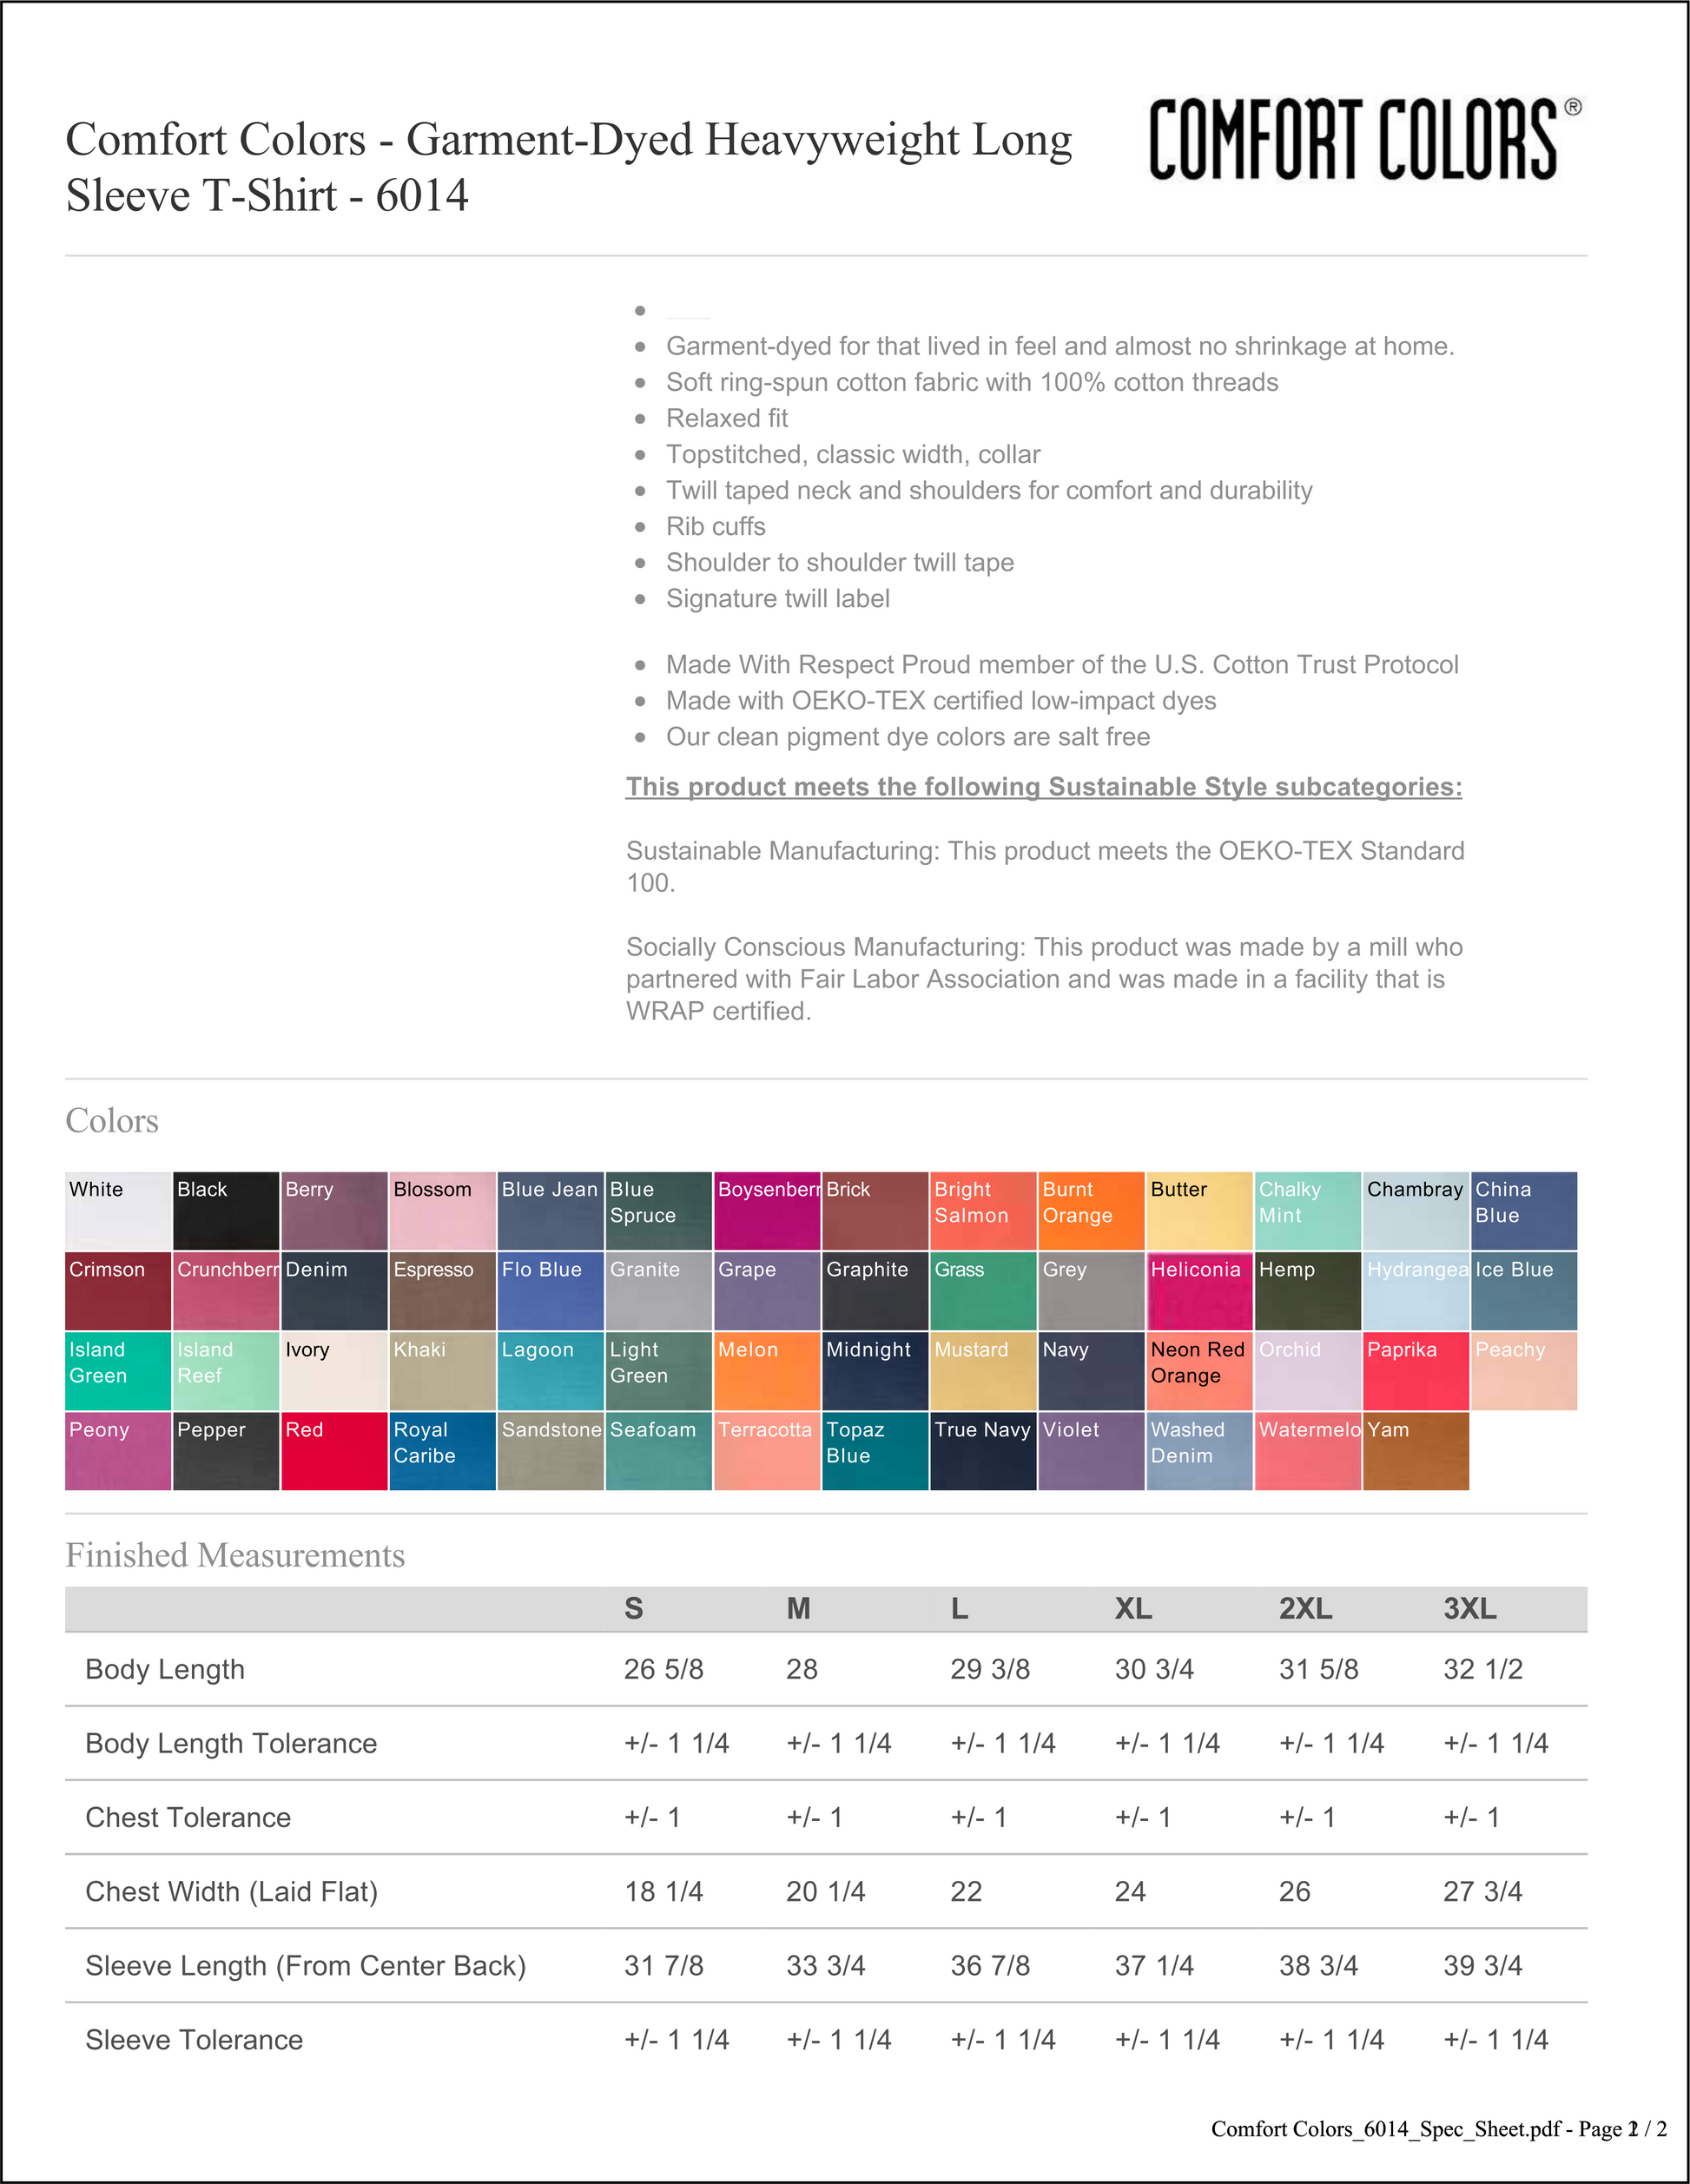The width and height of the screenshot is (1690, 2184).
Task: Click the Crimson color swatch
Action: point(118,1290)
